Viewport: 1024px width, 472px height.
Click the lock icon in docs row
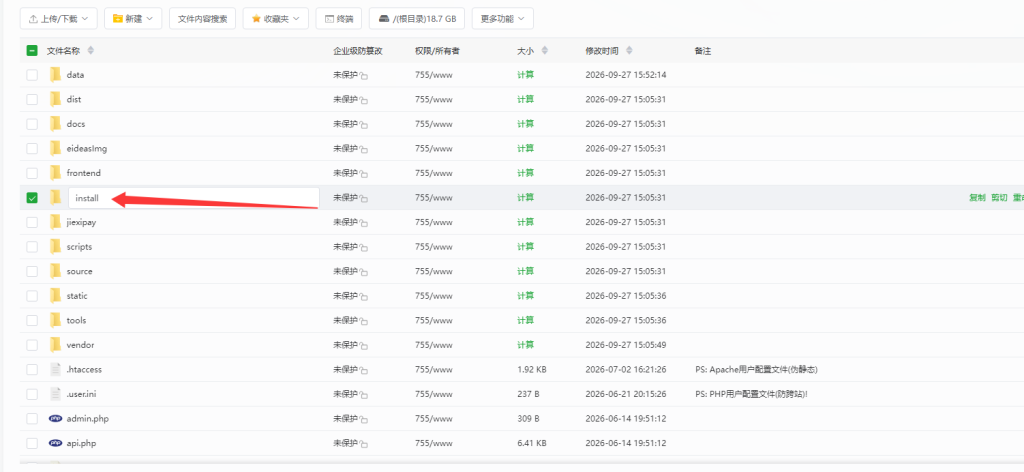click(364, 125)
